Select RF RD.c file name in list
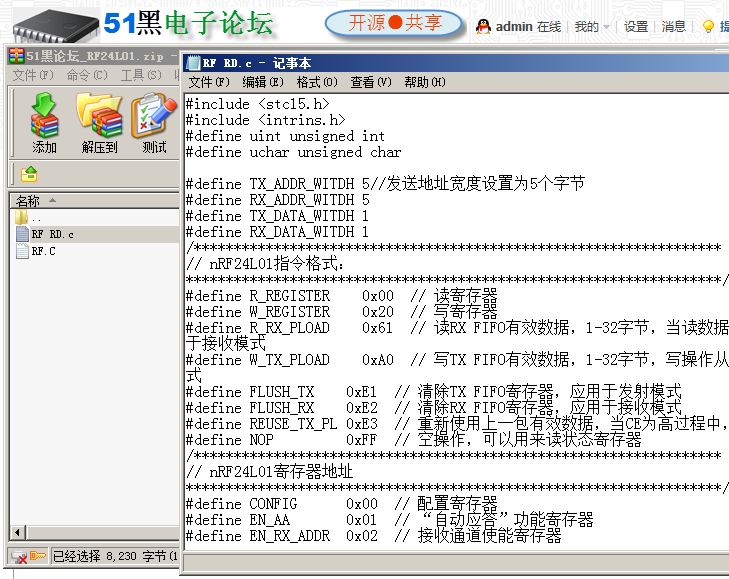 point(53,234)
